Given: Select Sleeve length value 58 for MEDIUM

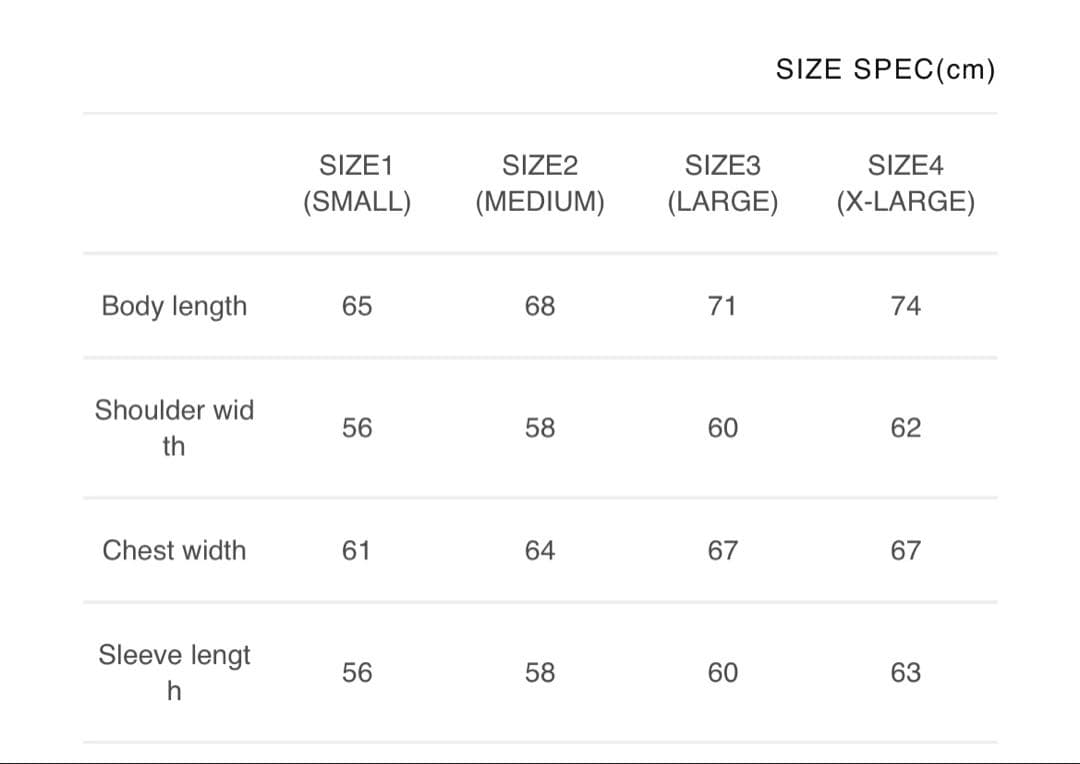Looking at the screenshot, I should [x=540, y=673].
